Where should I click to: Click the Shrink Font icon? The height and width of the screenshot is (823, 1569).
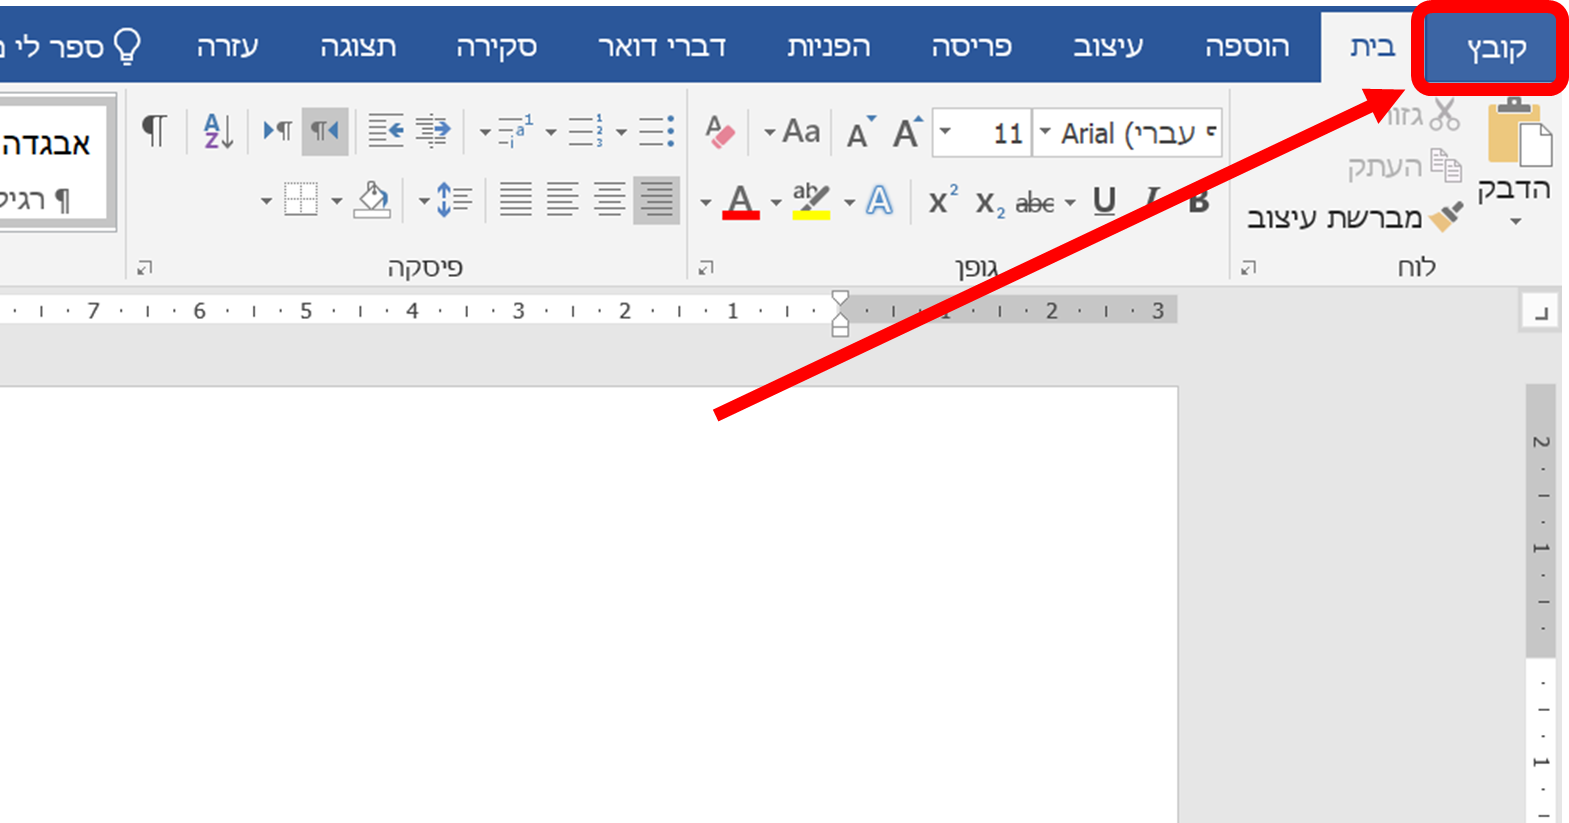[x=860, y=132]
